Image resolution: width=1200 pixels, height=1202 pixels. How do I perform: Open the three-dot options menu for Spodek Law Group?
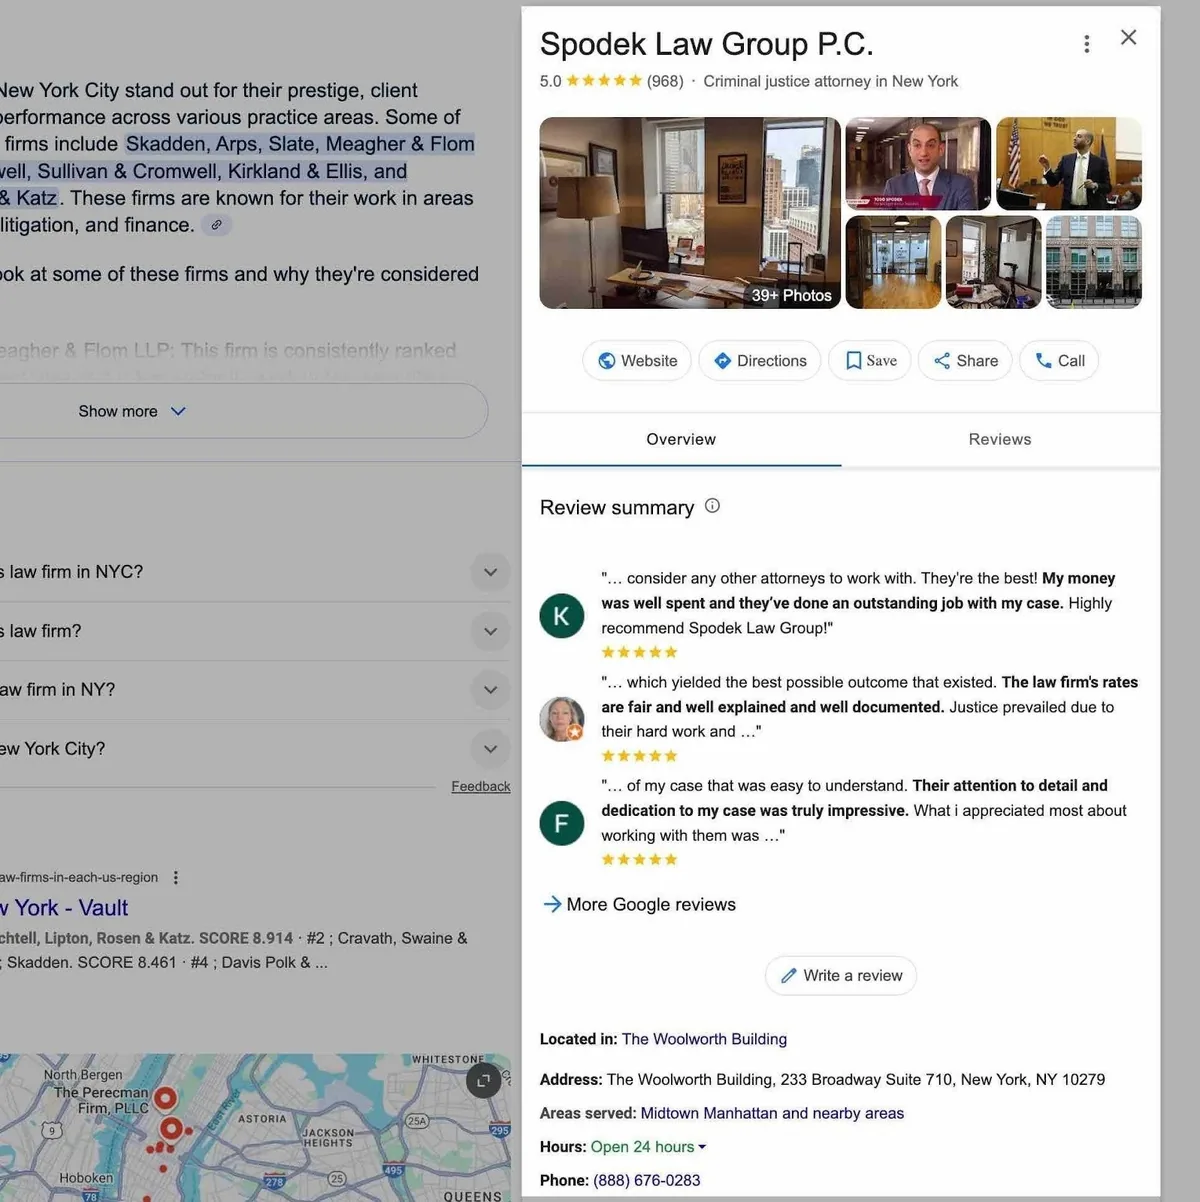coord(1086,44)
